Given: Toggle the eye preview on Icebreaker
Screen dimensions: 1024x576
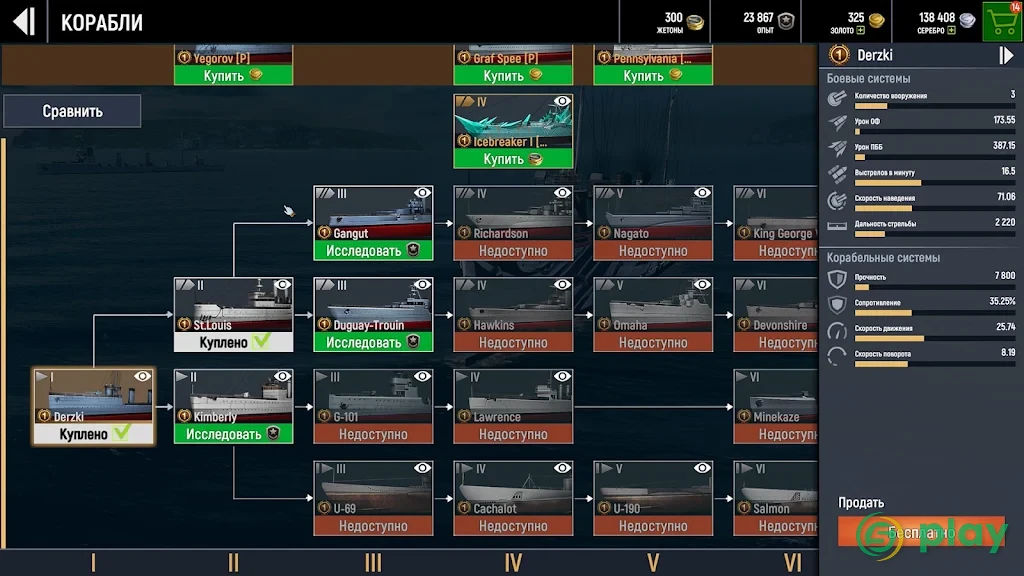Looking at the screenshot, I should pyautogui.click(x=562, y=101).
